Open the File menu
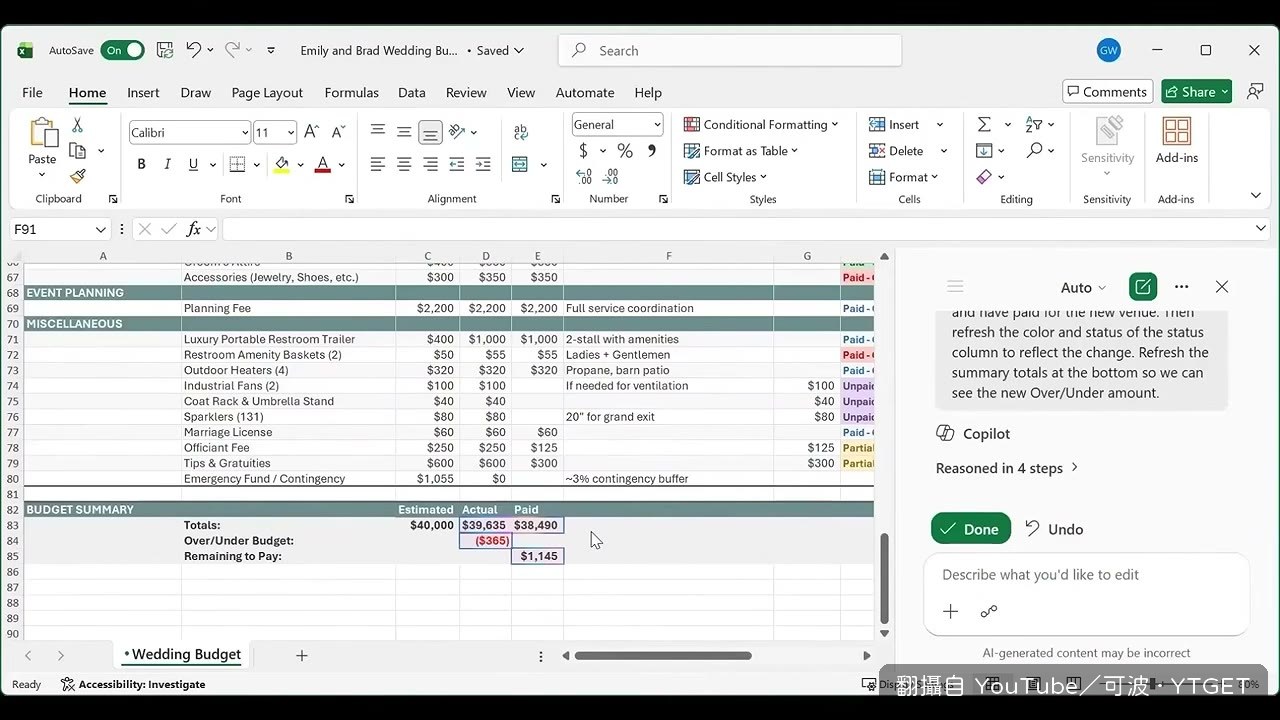Image resolution: width=1280 pixels, height=720 pixels. point(33,92)
